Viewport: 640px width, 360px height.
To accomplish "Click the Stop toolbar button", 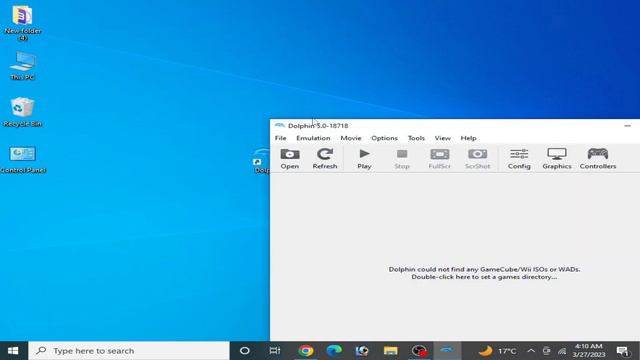I will click(402, 159).
